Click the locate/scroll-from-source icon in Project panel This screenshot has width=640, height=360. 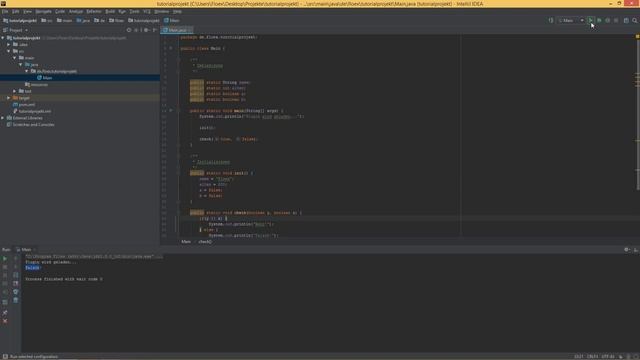[129, 30]
